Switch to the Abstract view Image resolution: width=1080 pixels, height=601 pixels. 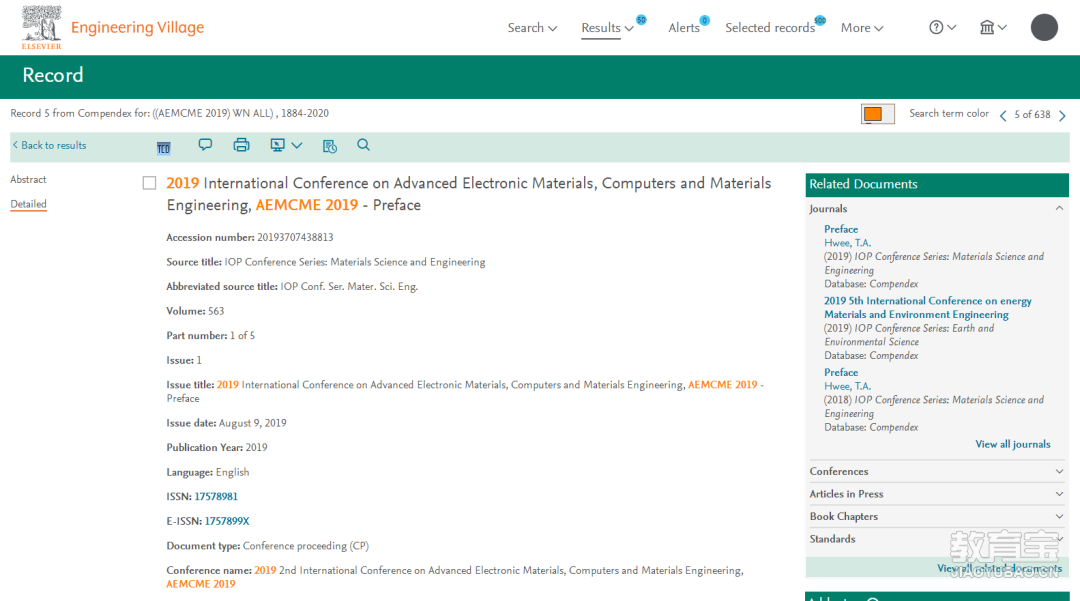28,180
